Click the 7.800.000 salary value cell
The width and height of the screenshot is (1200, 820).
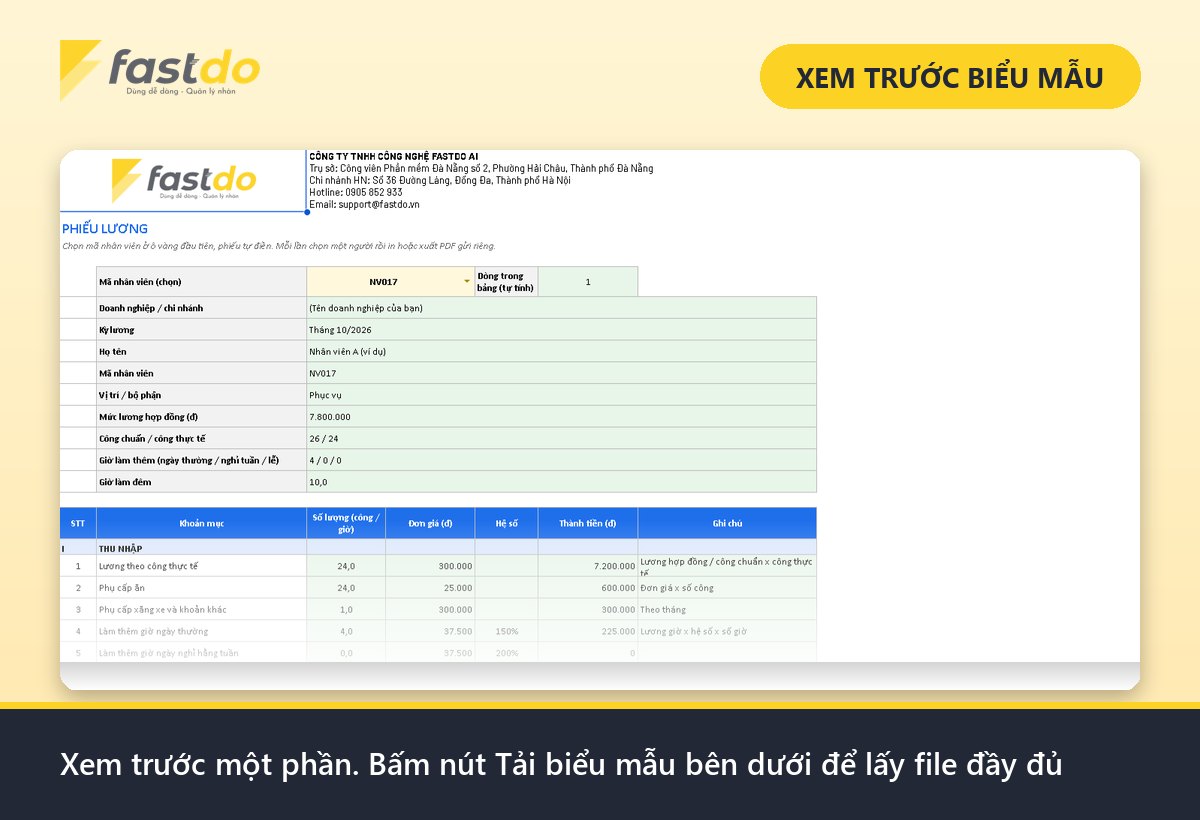[x=561, y=417]
